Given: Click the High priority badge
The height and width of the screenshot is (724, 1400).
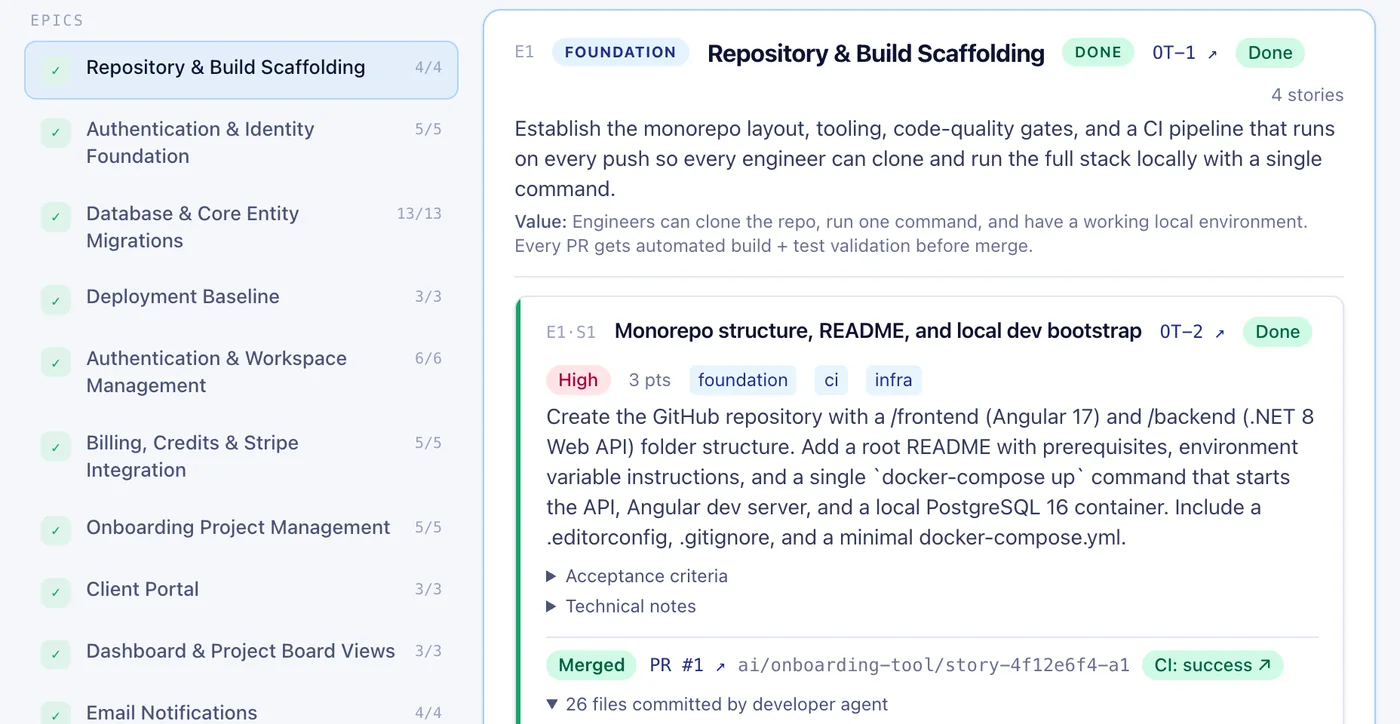Looking at the screenshot, I should click(x=578, y=380).
